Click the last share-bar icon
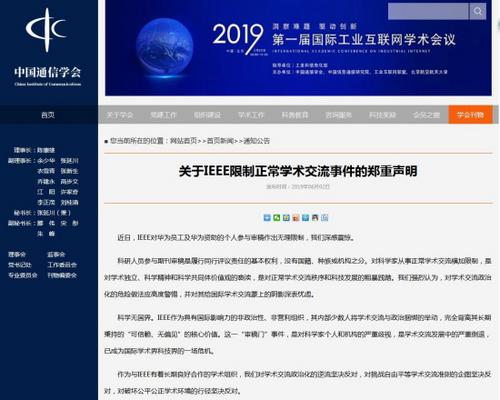 click(325, 218)
